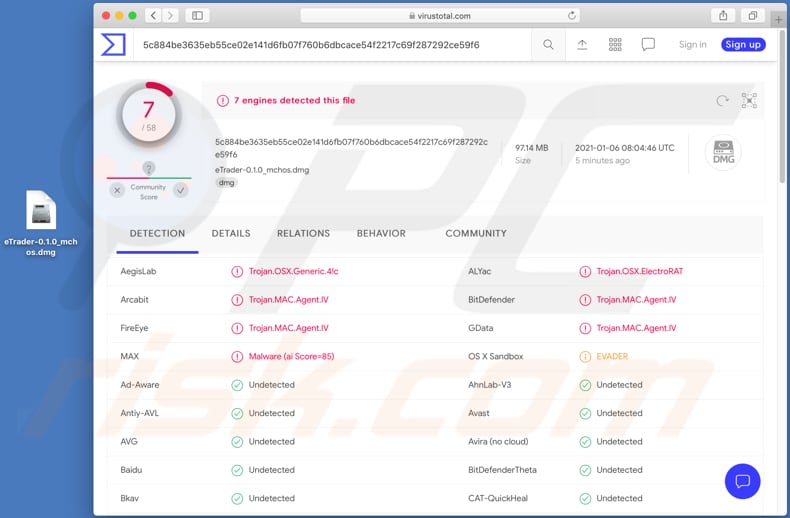Click the hash search input field
This screenshot has width=790, height=518.
pyautogui.click(x=332, y=45)
